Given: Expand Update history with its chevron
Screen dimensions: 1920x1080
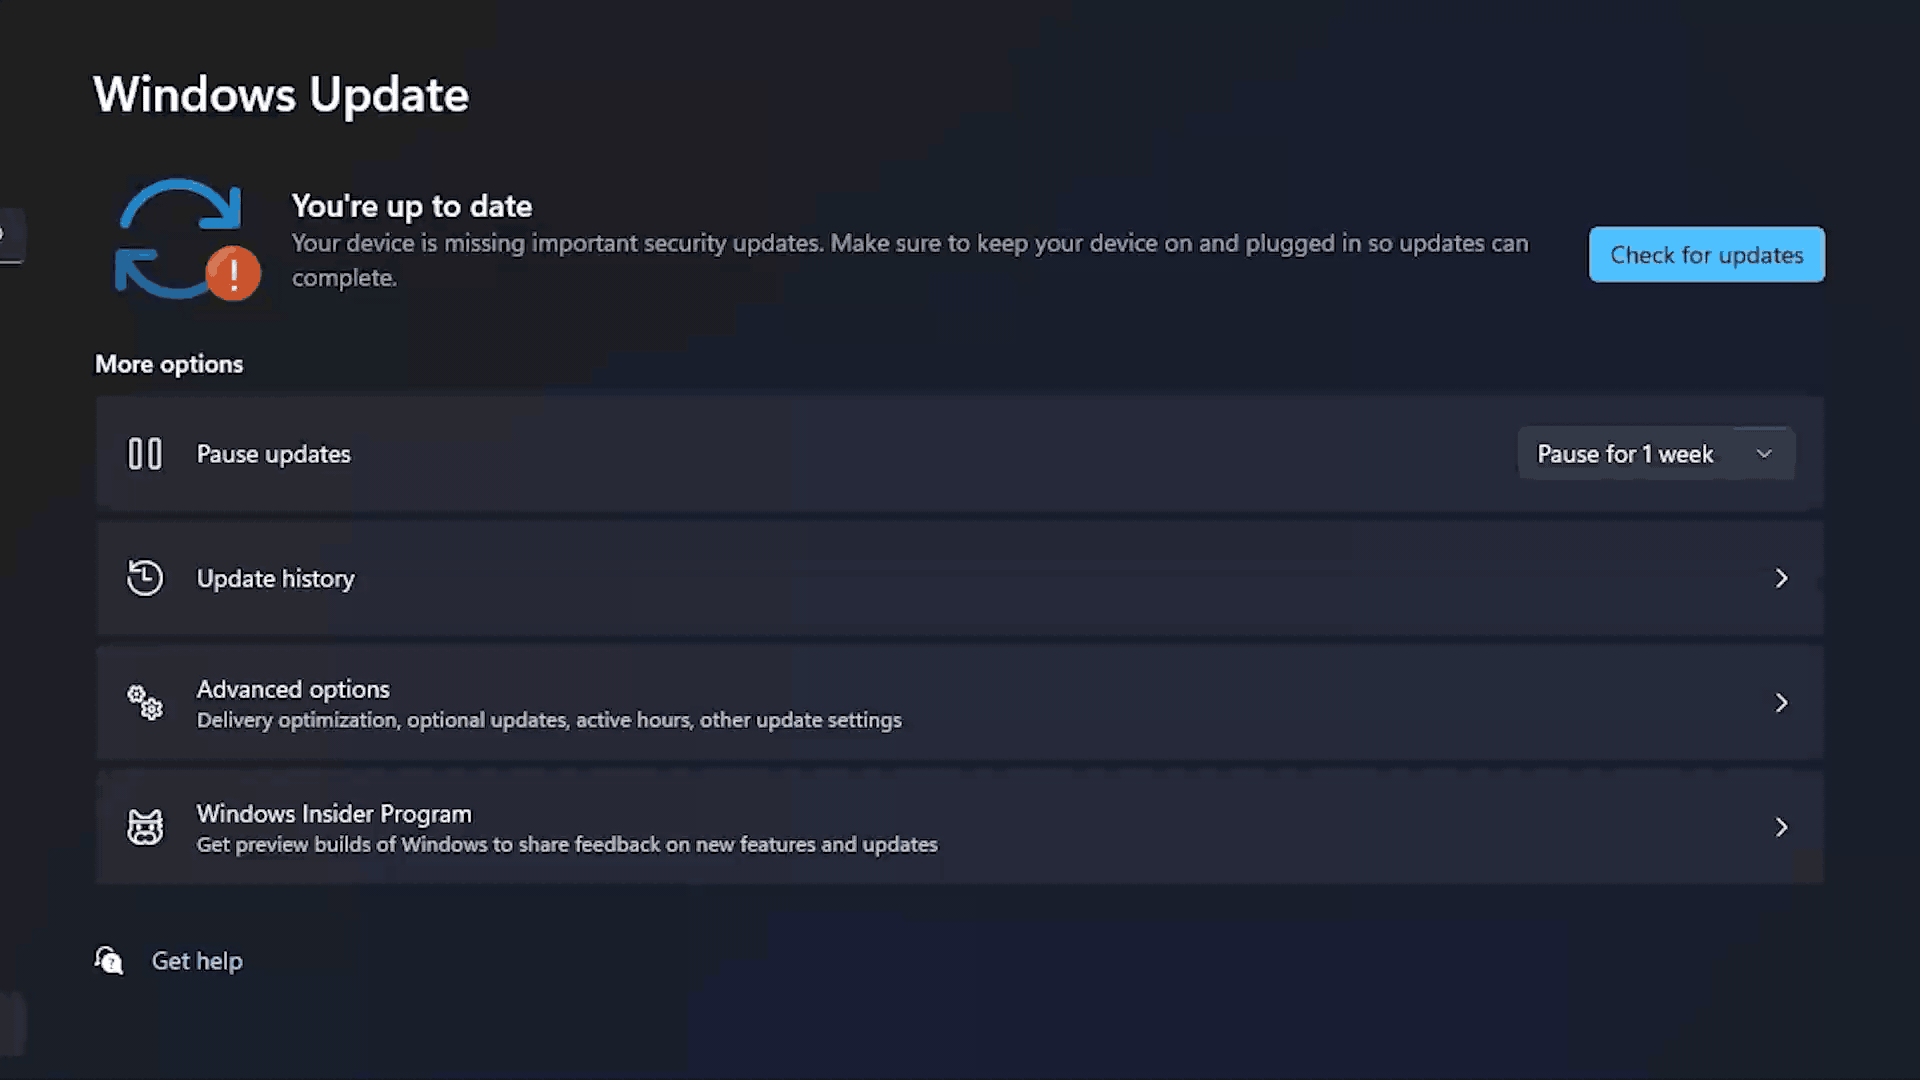Looking at the screenshot, I should click(1781, 578).
